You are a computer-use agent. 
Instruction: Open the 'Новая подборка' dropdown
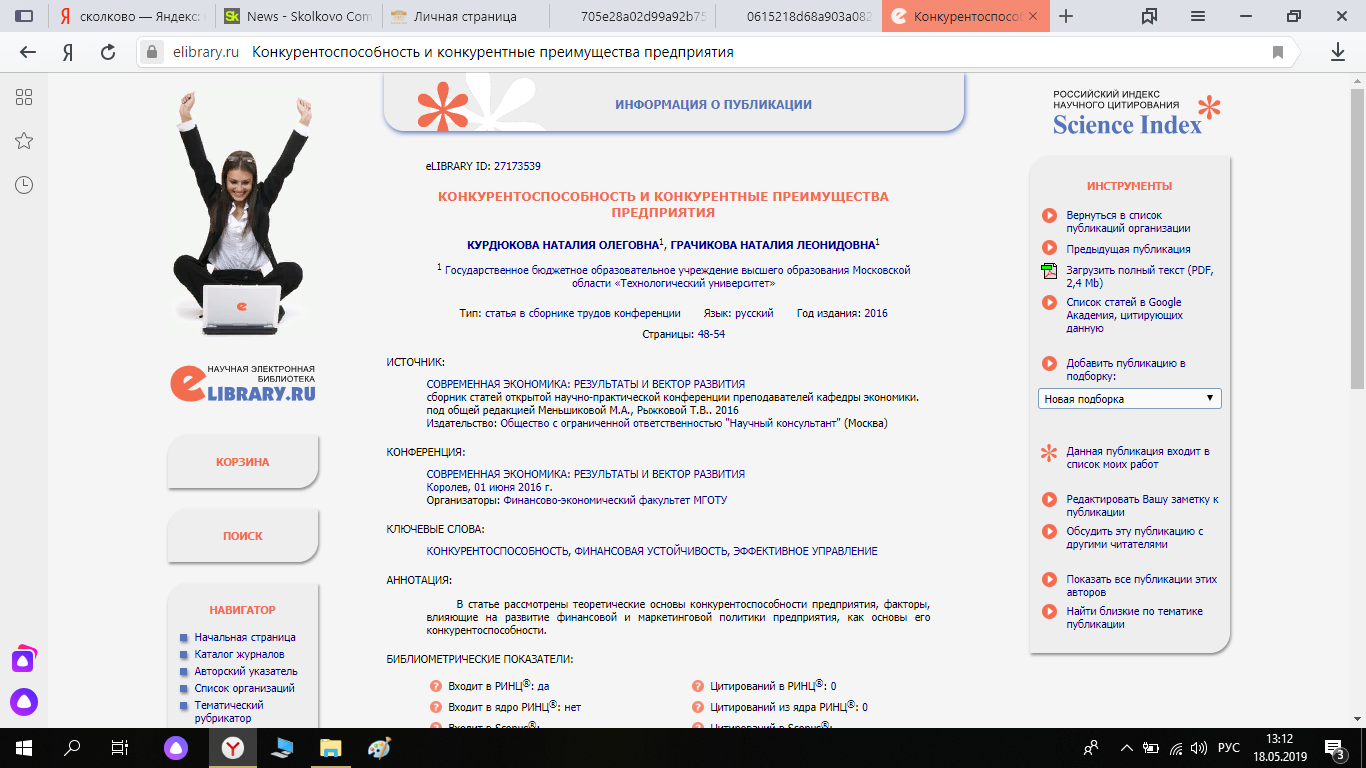(x=1129, y=399)
